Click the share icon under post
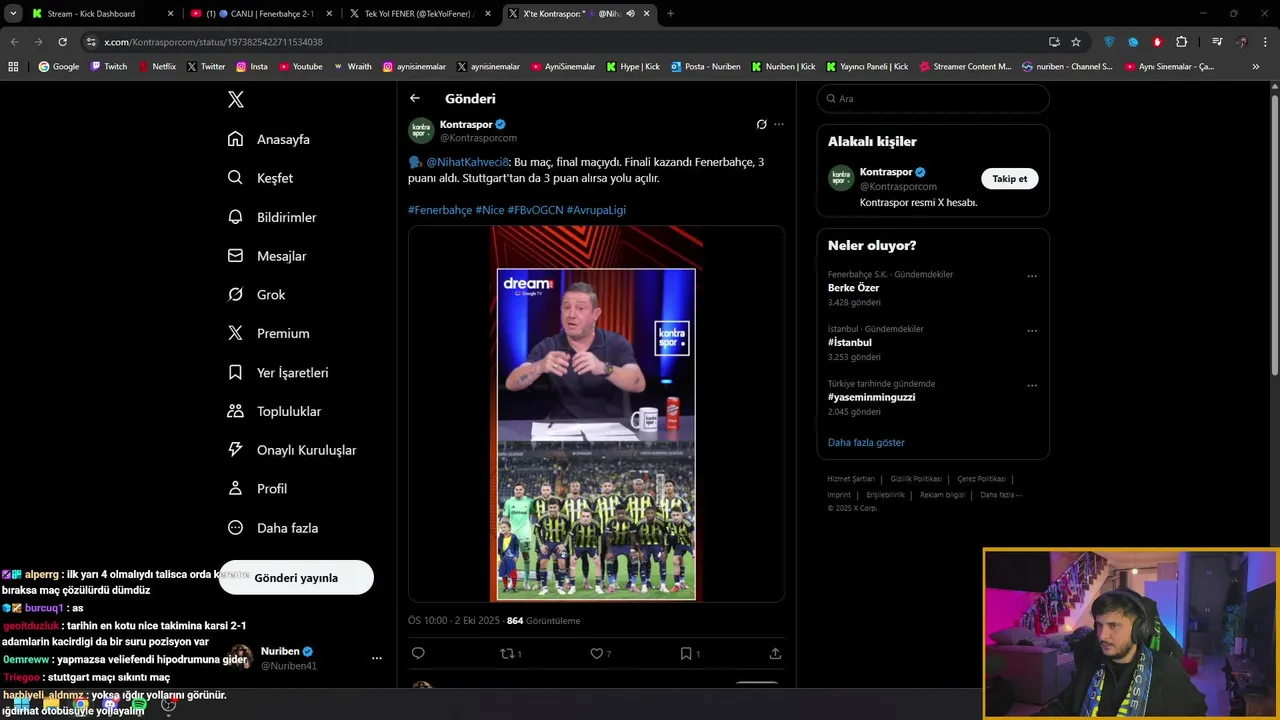 (775, 653)
